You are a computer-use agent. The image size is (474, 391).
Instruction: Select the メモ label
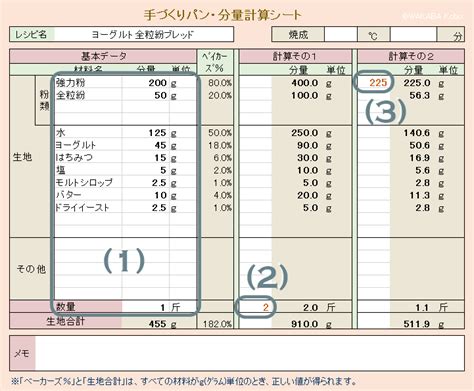(22, 353)
